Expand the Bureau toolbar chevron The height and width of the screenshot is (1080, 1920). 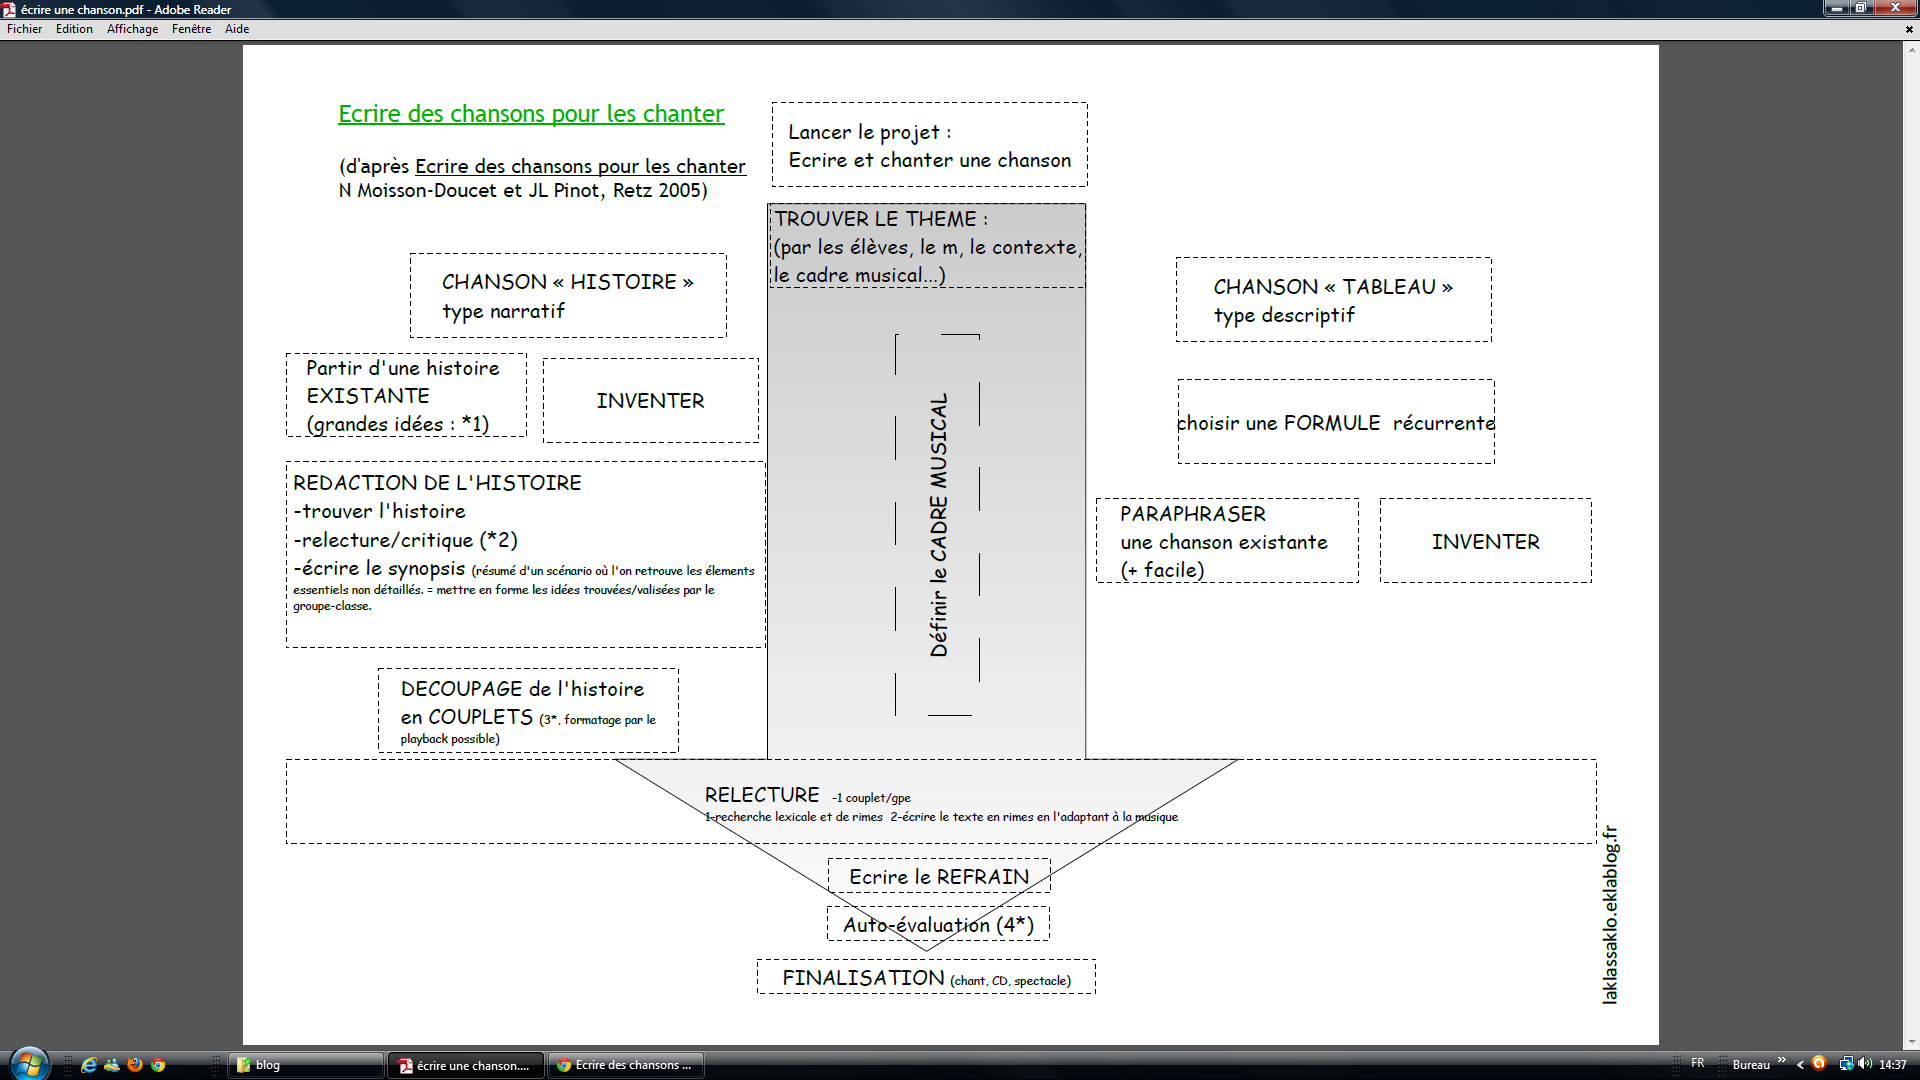click(1781, 1061)
